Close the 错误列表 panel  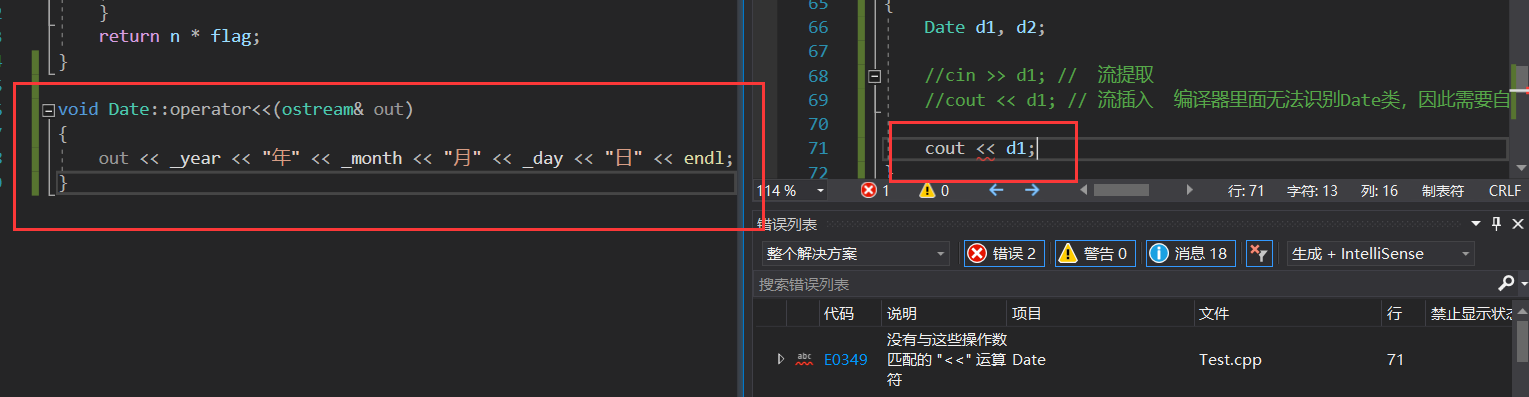[x=1518, y=224]
